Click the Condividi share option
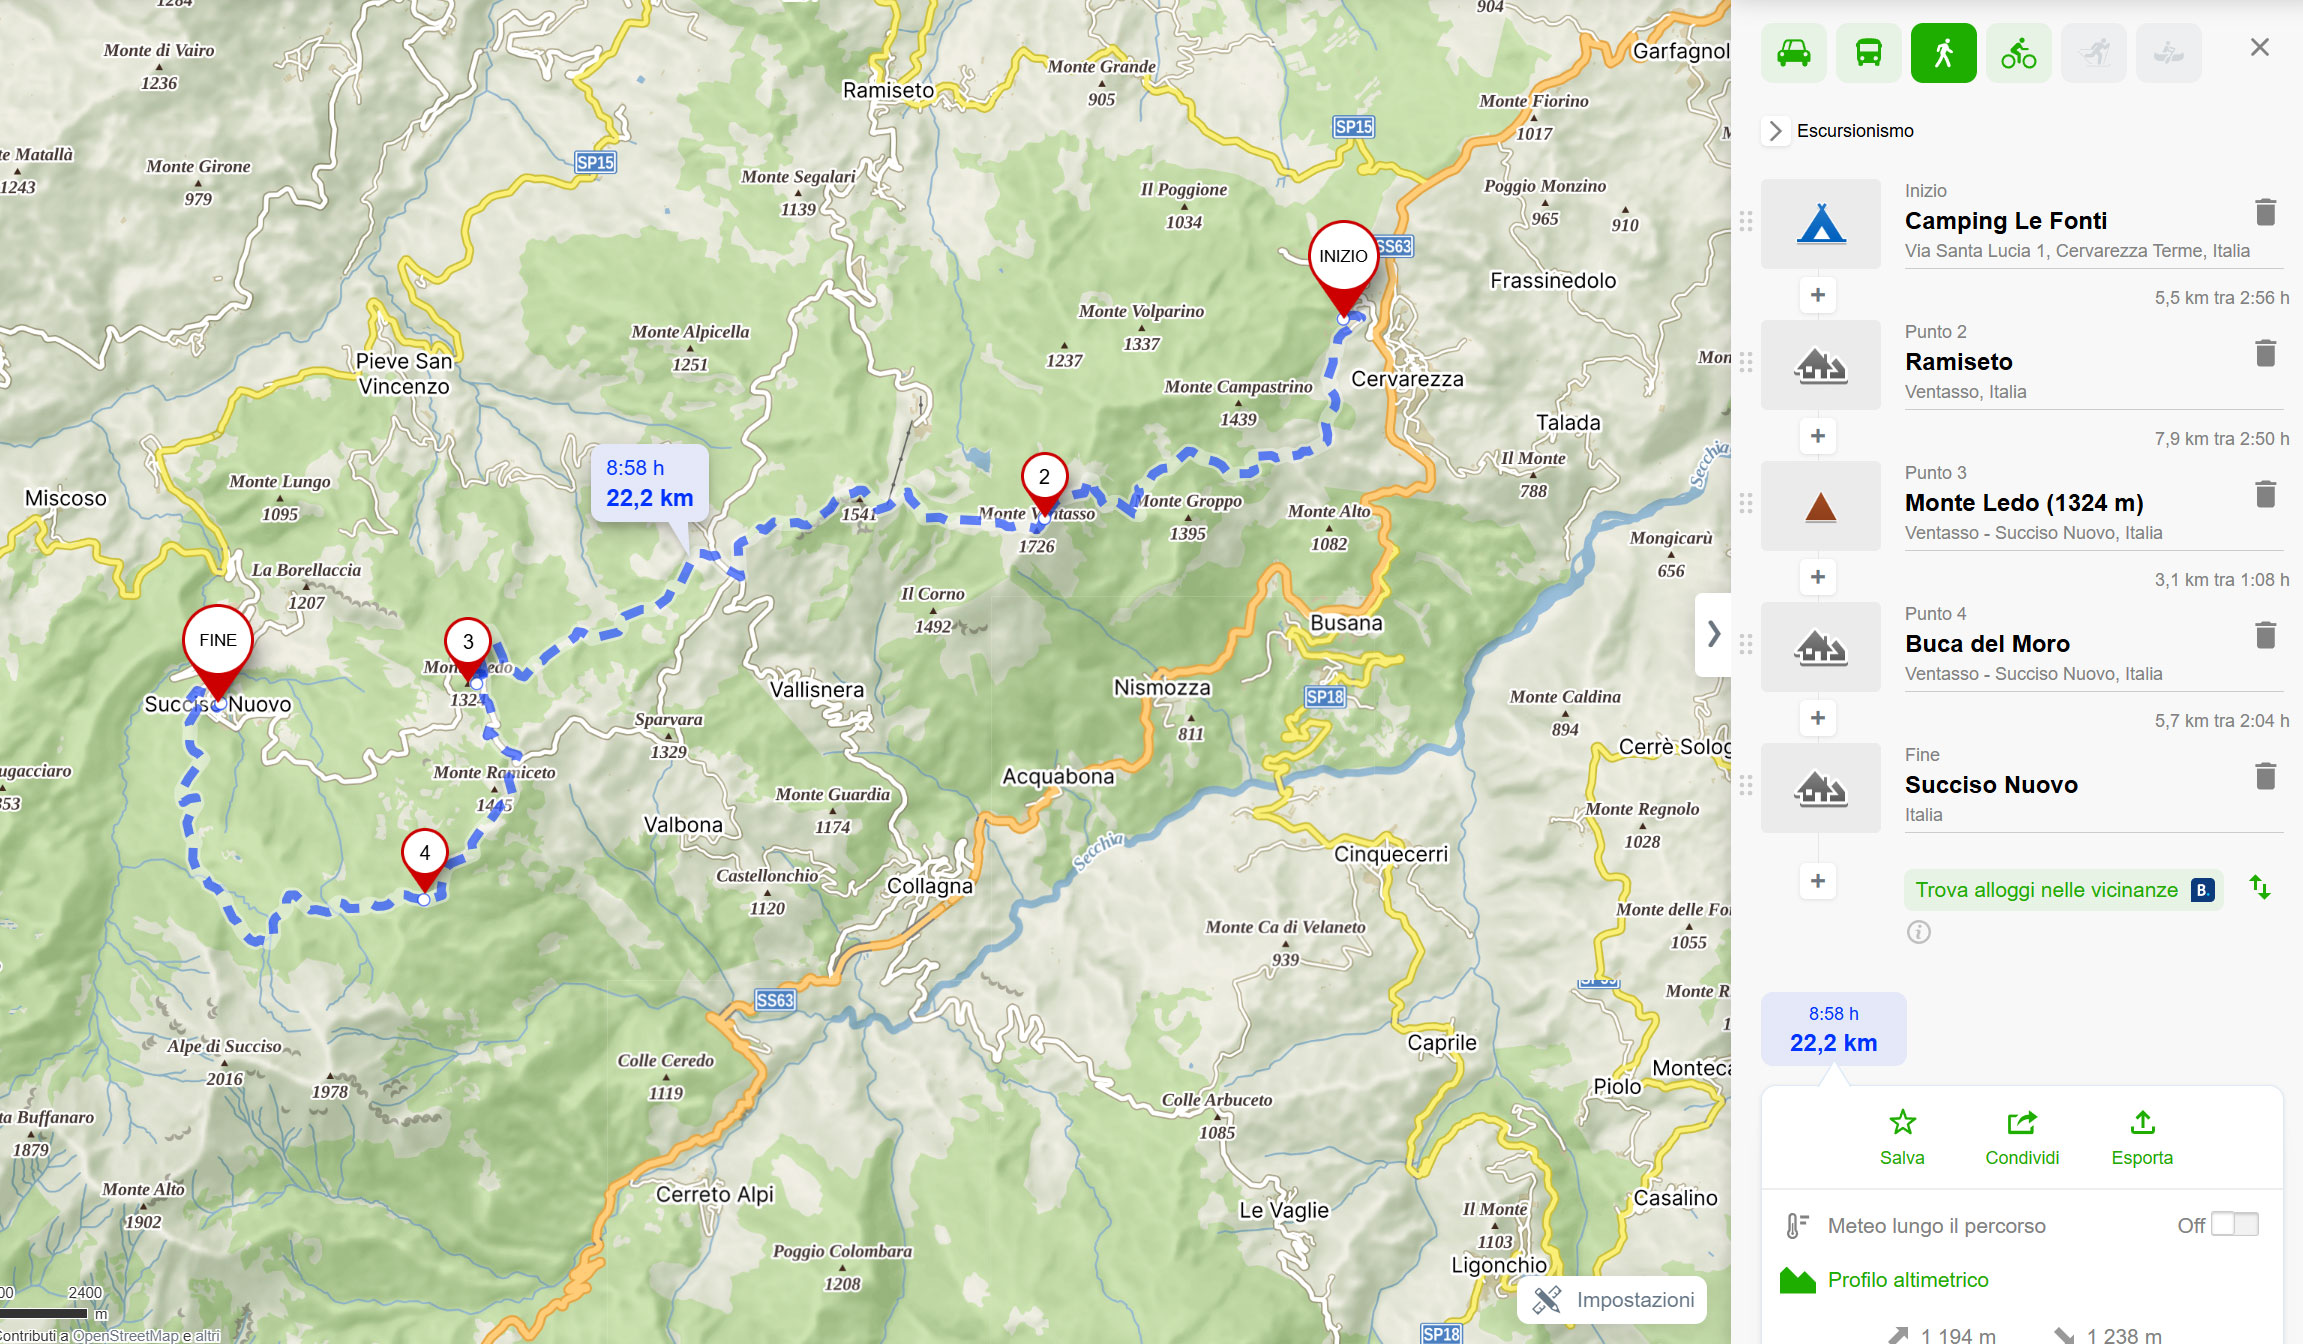Image resolution: width=2303 pixels, height=1344 pixels. pyautogui.click(x=2022, y=1137)
